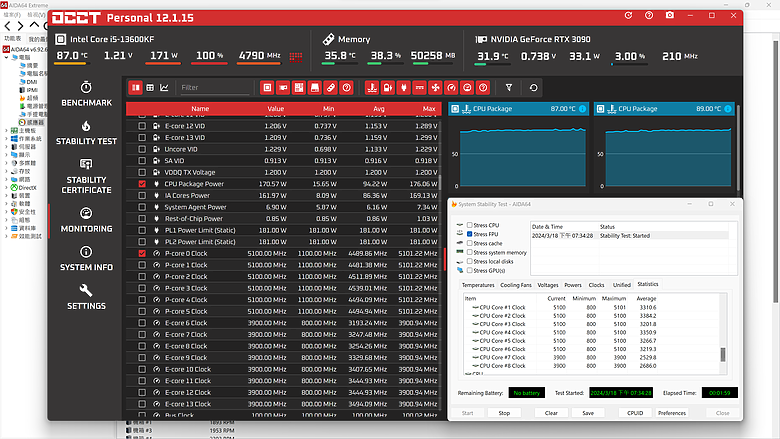Toggle GPU sensor filter icon
The height and width of the screenshot is (439, 780).
pos(283,88)
